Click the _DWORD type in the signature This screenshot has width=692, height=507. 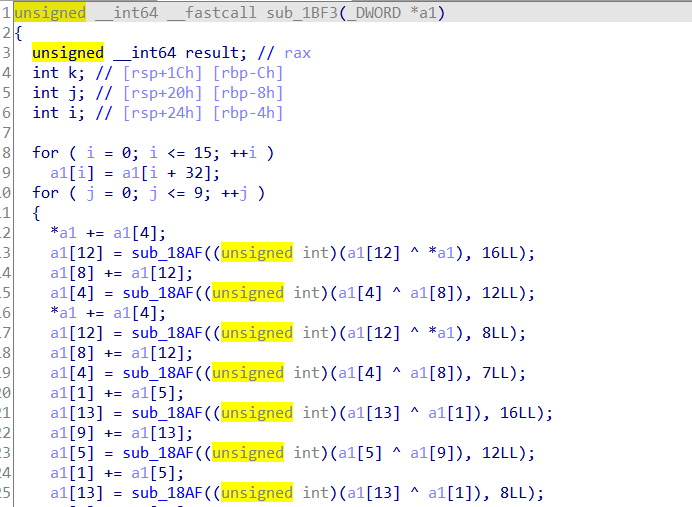pos(374,13)
